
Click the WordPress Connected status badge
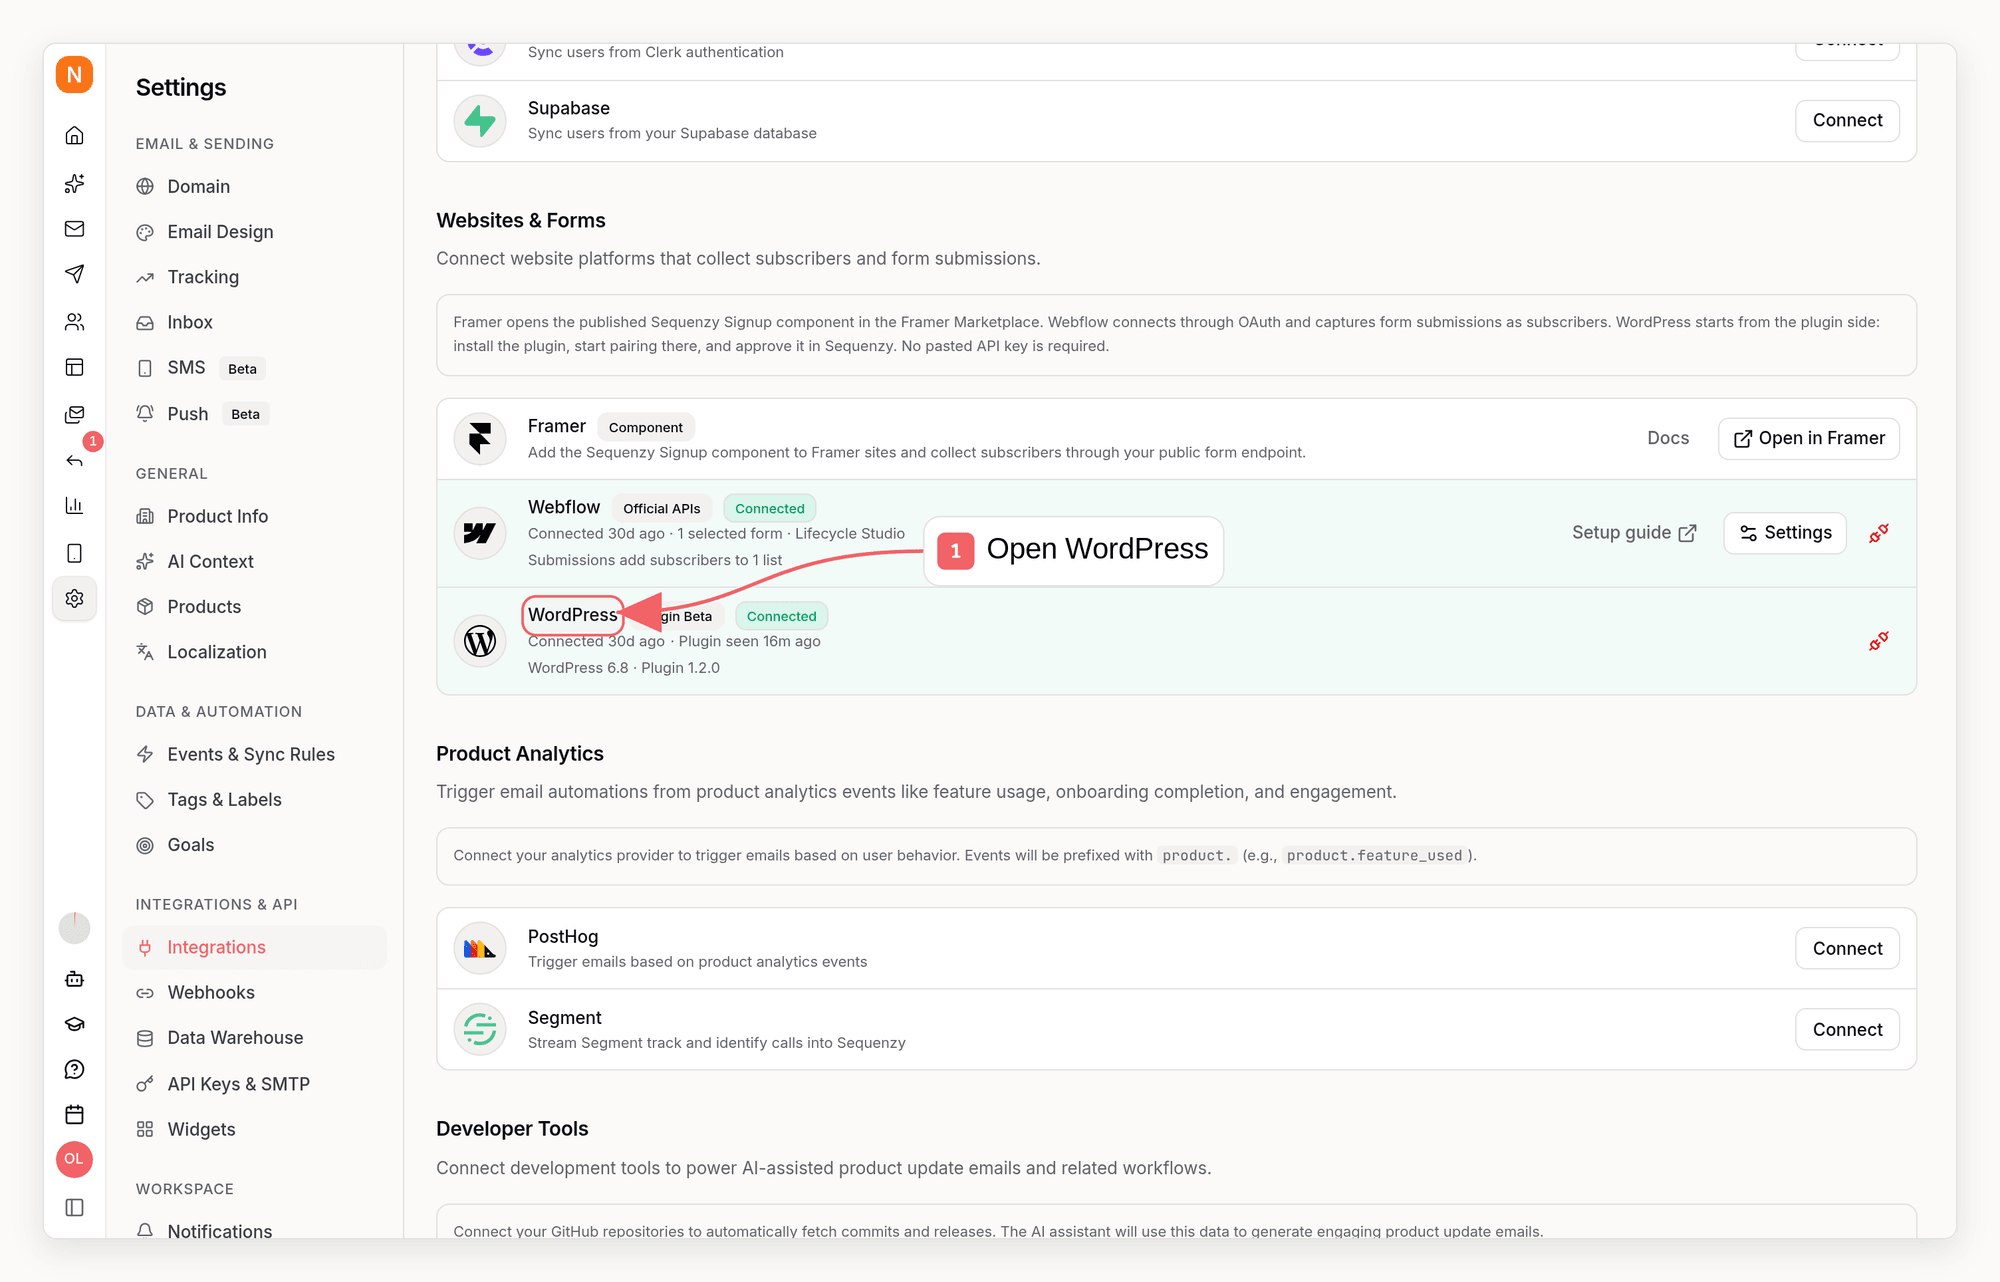(x=782, y=616)
